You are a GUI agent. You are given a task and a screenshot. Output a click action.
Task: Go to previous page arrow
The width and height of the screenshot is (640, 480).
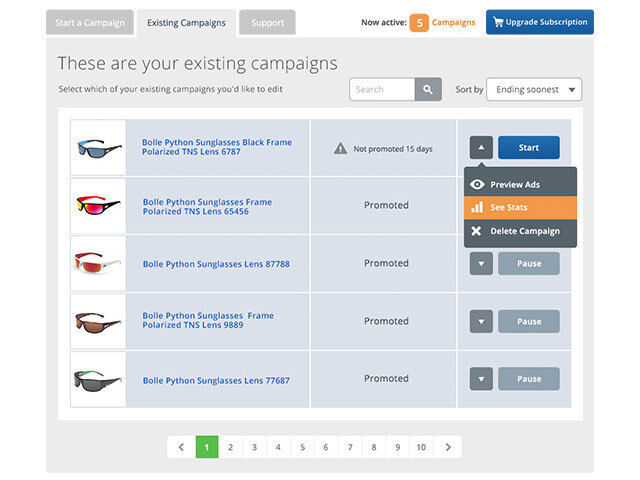(181, 447)
